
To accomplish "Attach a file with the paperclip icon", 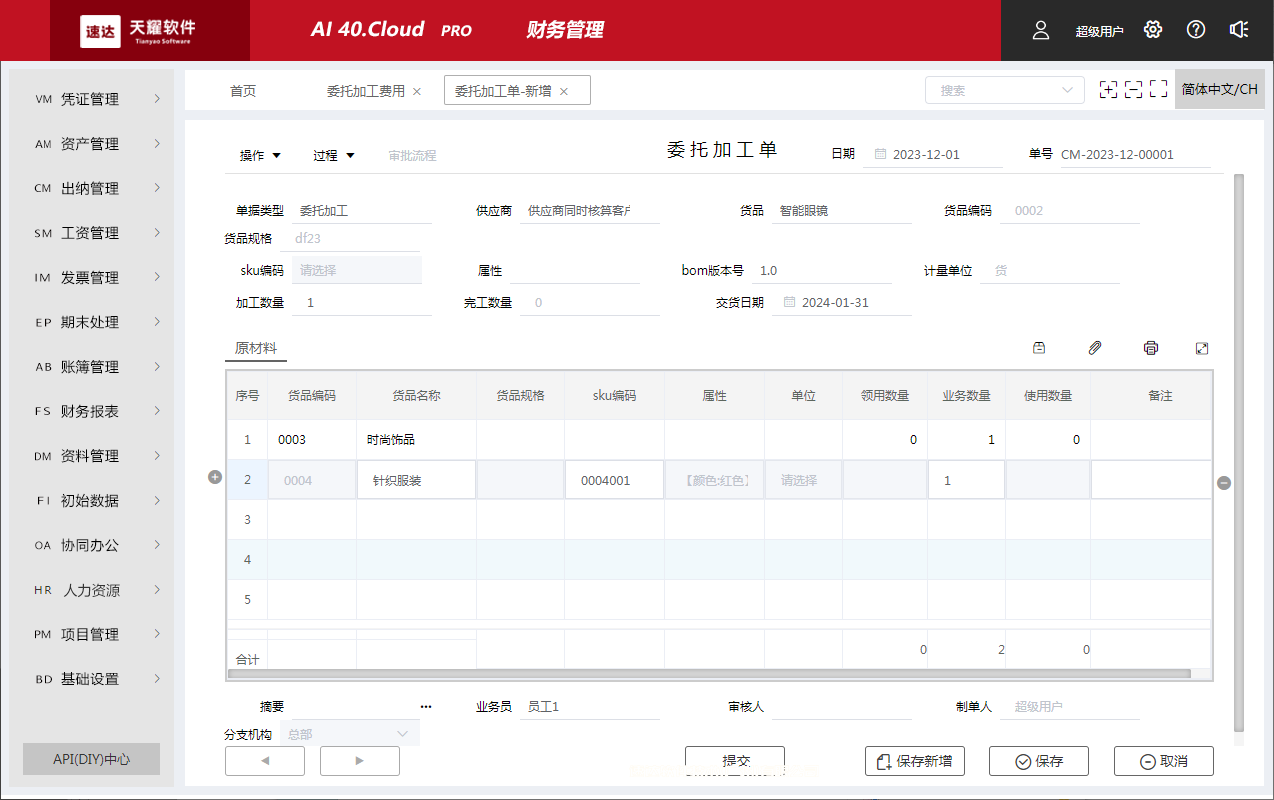I will (x=1094, y=347).
